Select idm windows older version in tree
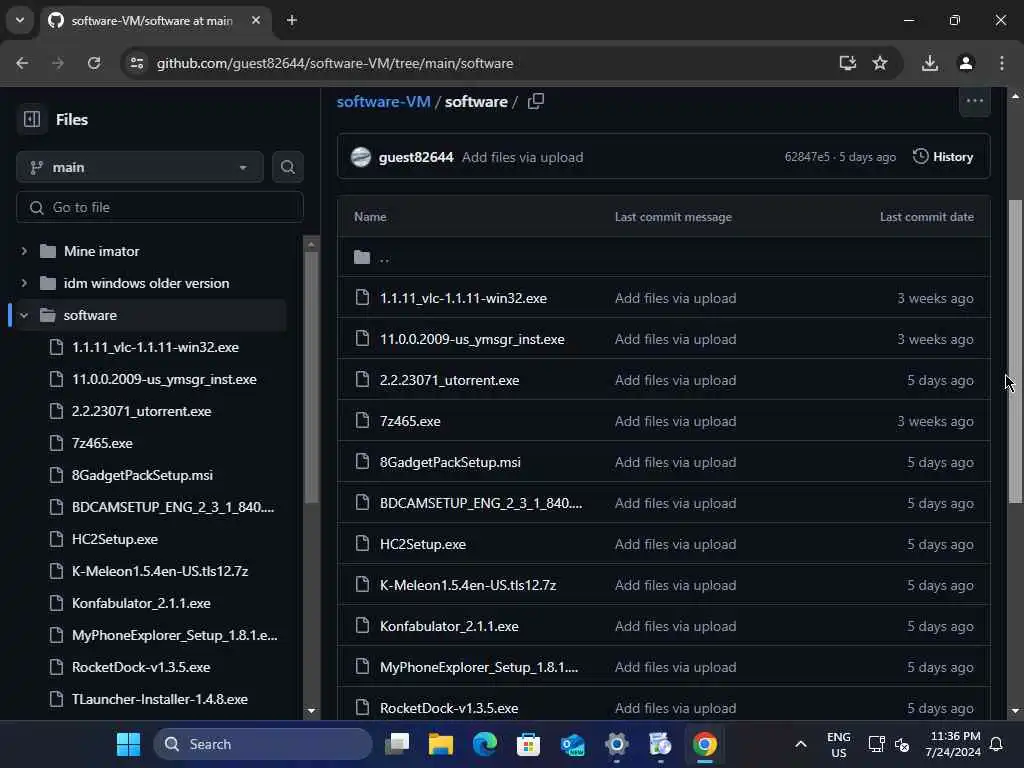 pyautogui.click(x=146, y=283)
